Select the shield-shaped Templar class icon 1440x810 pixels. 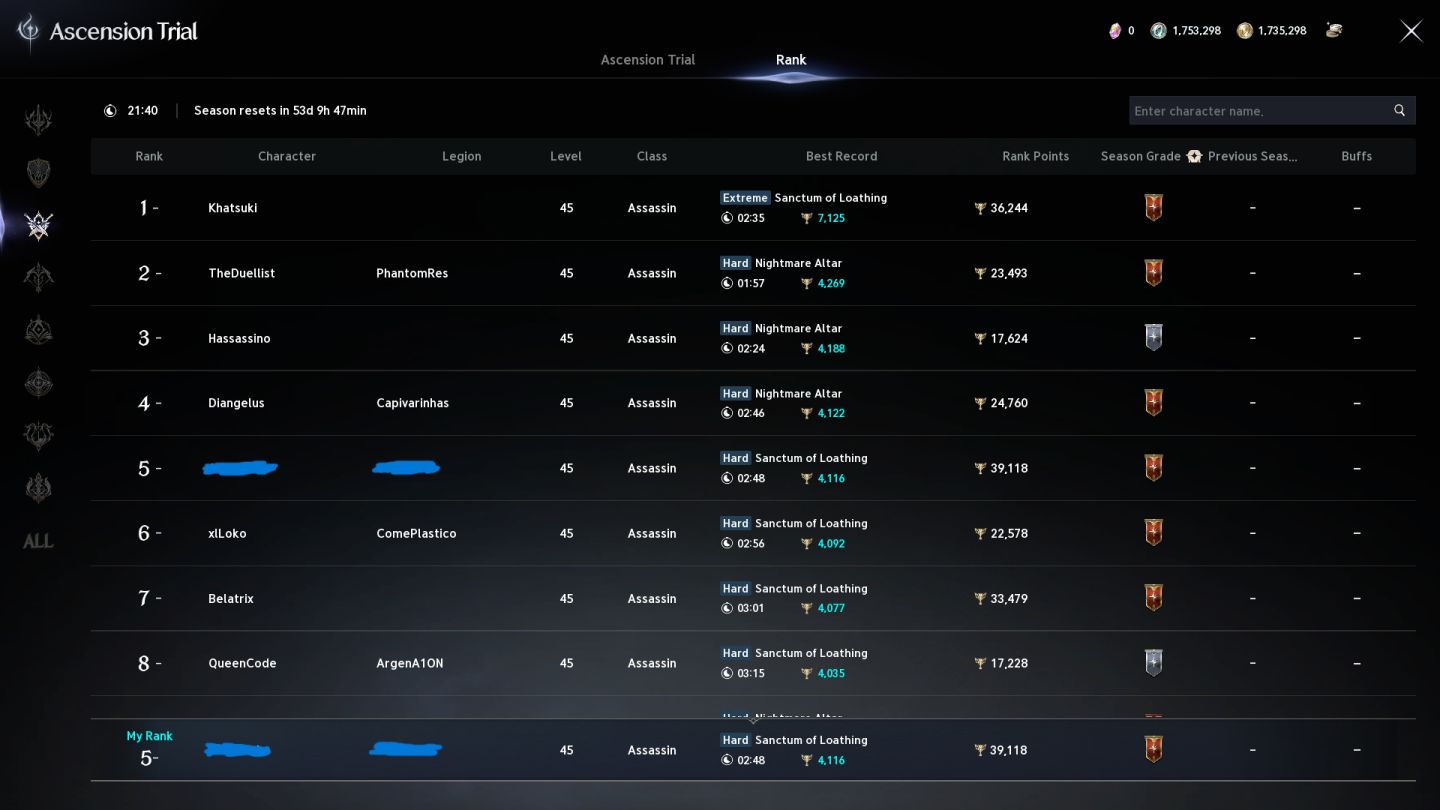[x=39, y=173]
